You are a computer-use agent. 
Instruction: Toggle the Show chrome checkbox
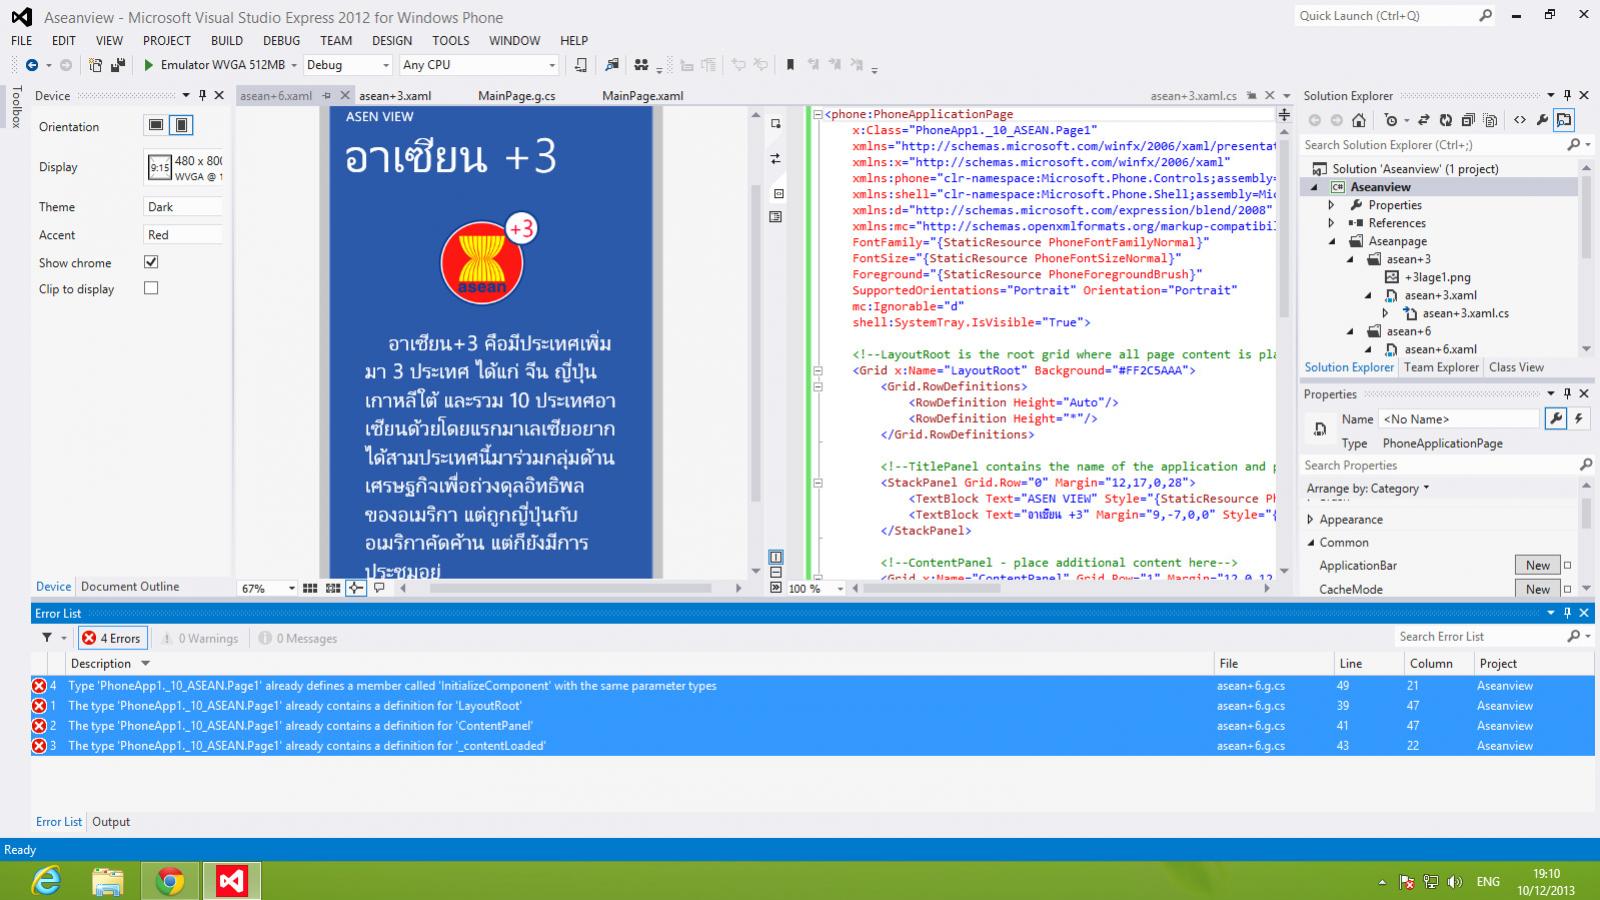tap(151, 262)
